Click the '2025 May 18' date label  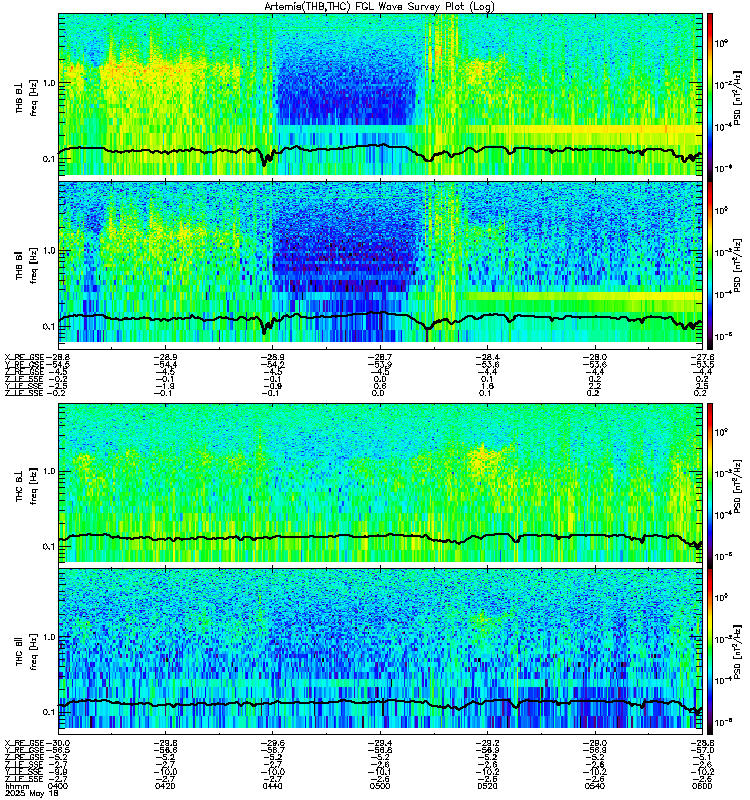pos(32,793)
